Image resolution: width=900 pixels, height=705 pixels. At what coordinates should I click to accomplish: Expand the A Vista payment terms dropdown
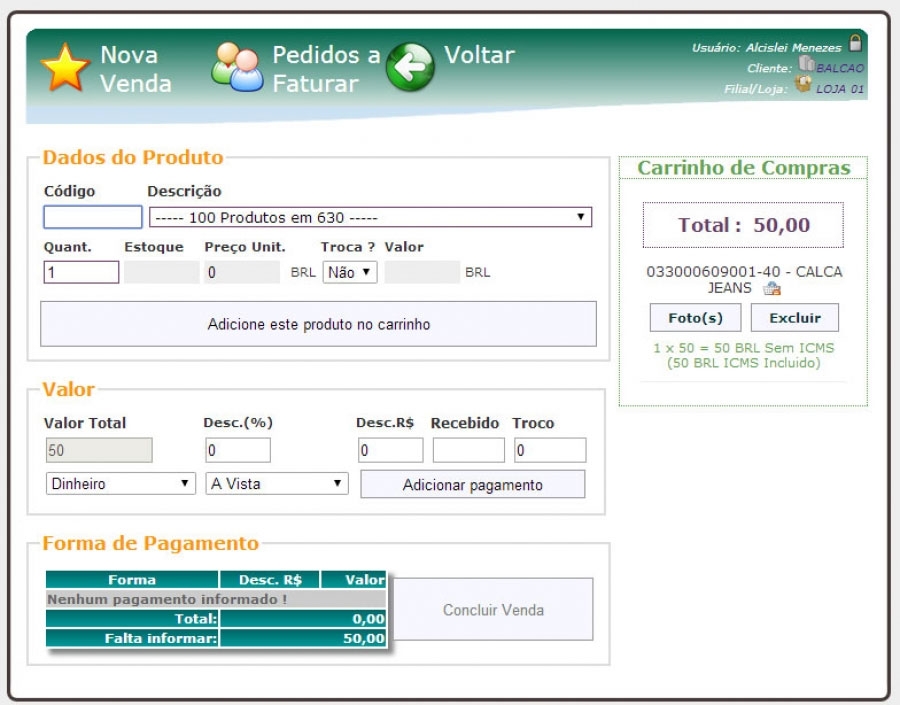277,484
